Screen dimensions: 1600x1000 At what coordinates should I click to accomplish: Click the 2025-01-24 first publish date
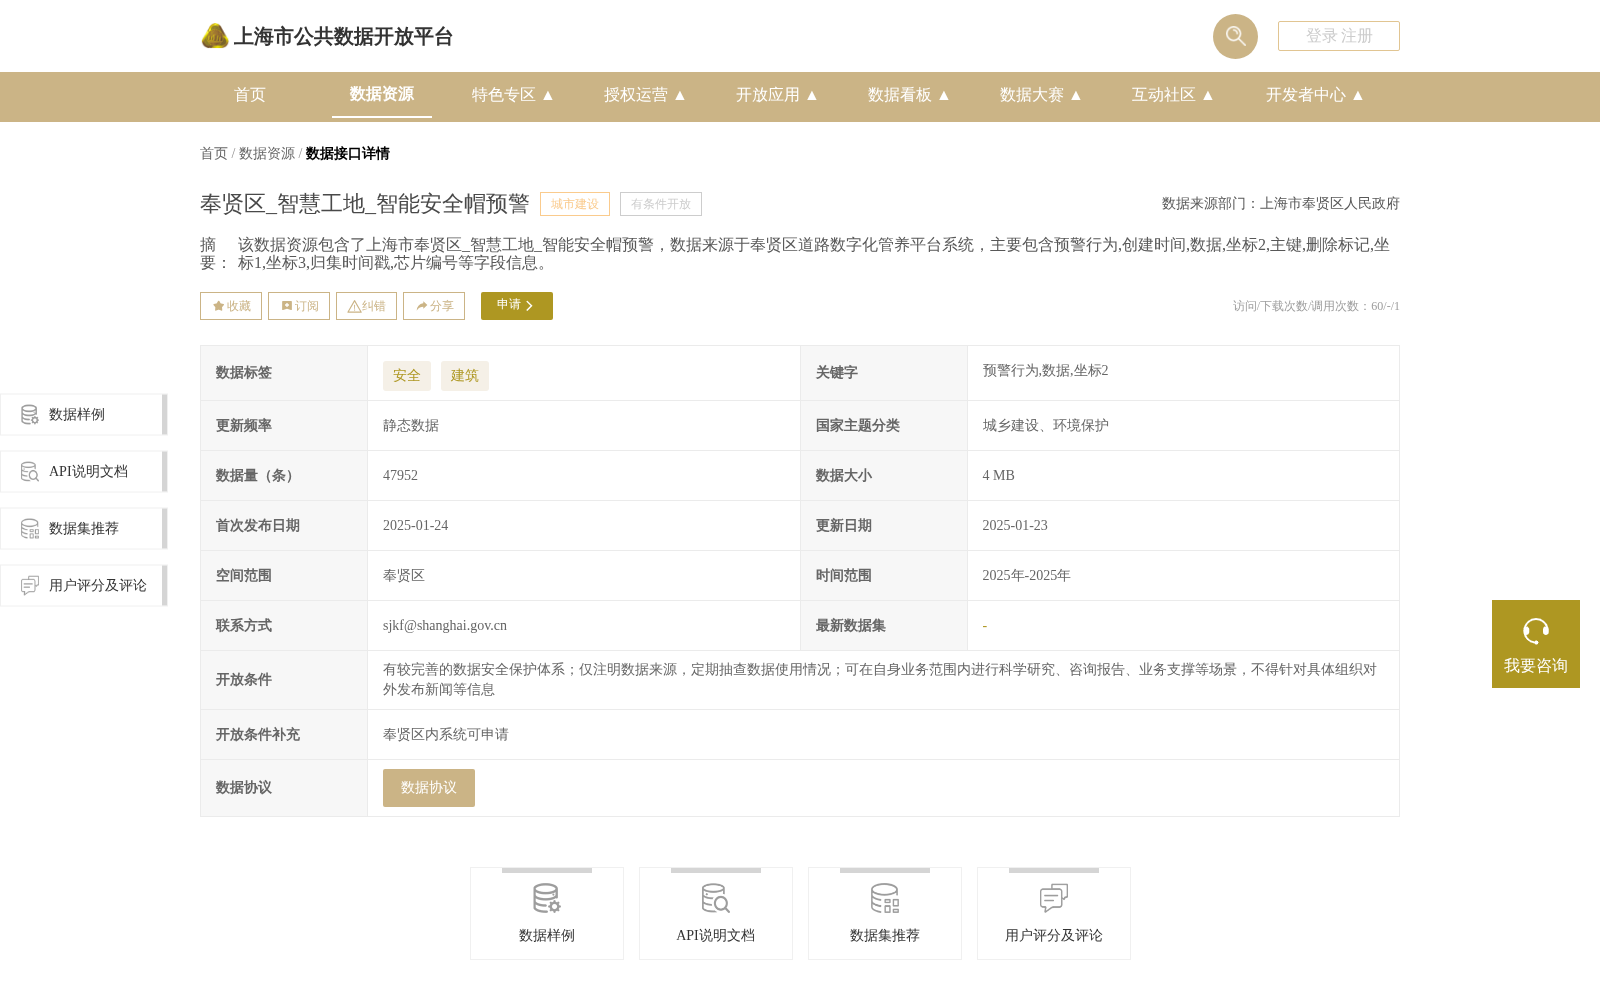tap(416, 526)
